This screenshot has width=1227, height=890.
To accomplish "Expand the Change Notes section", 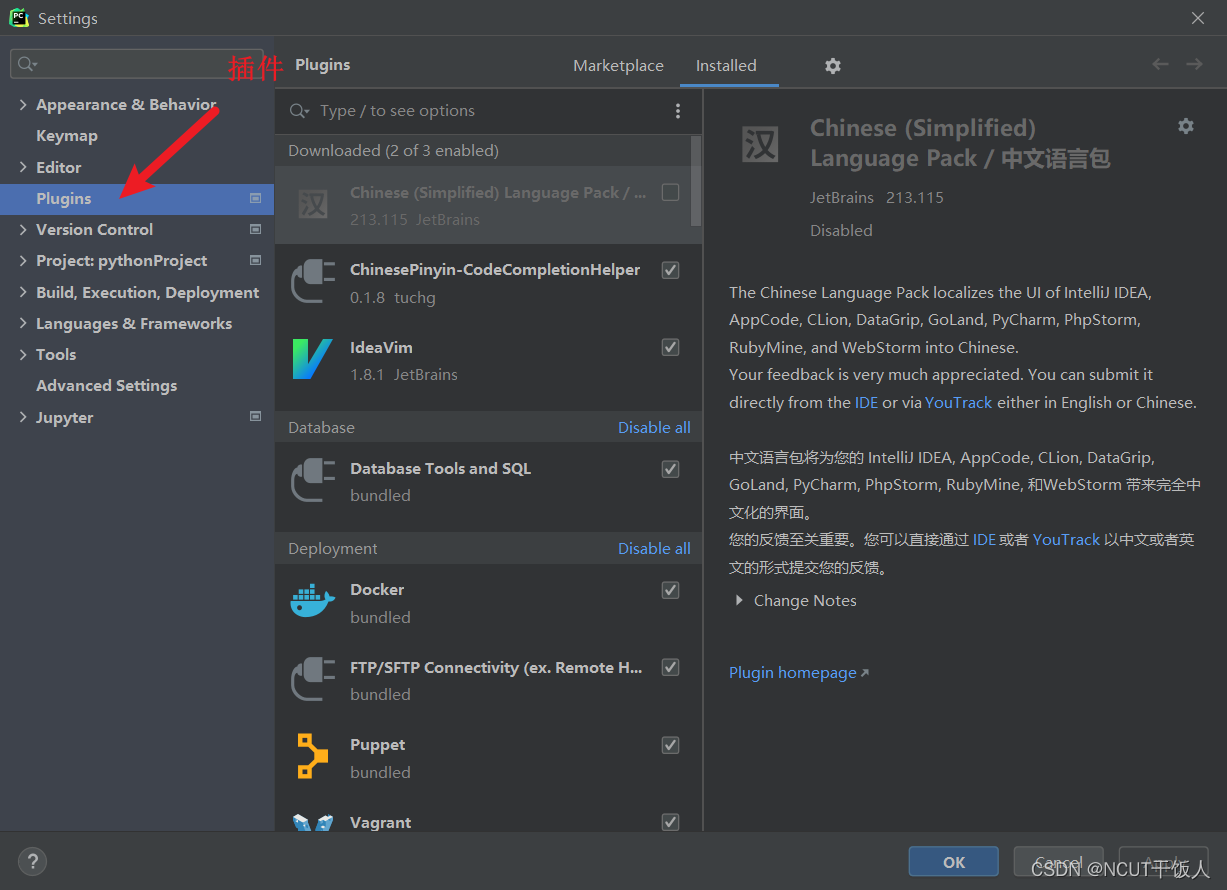I will pyautogui.click(x=739, y=600).
